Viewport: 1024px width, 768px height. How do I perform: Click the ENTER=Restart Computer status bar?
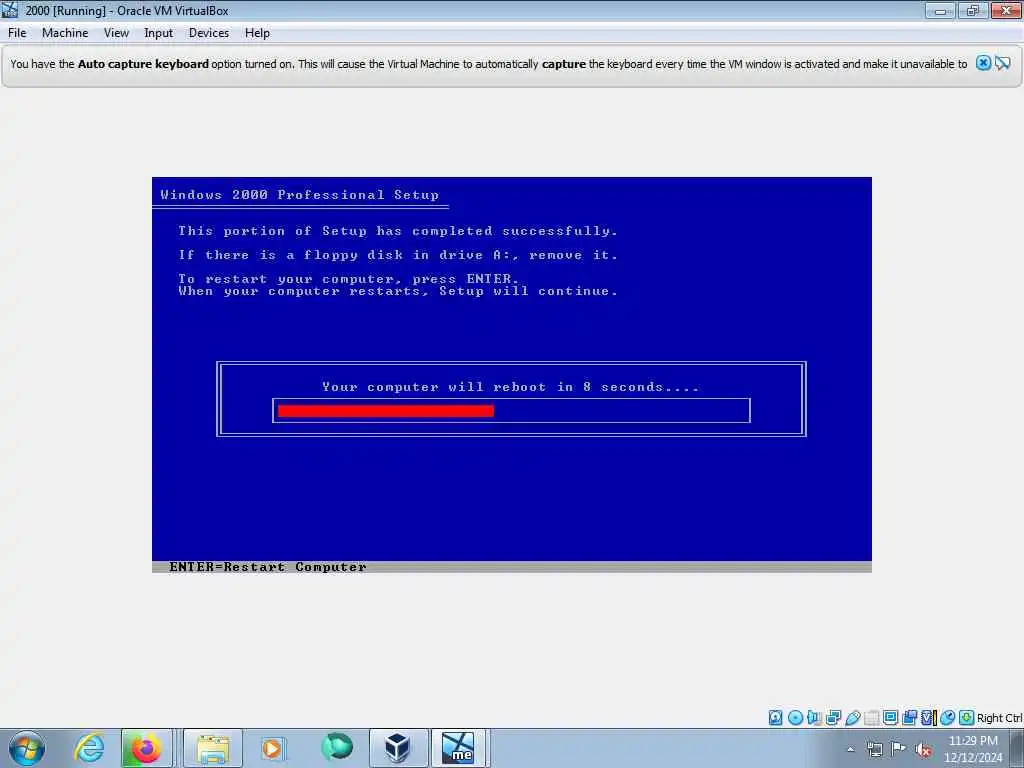512,567
